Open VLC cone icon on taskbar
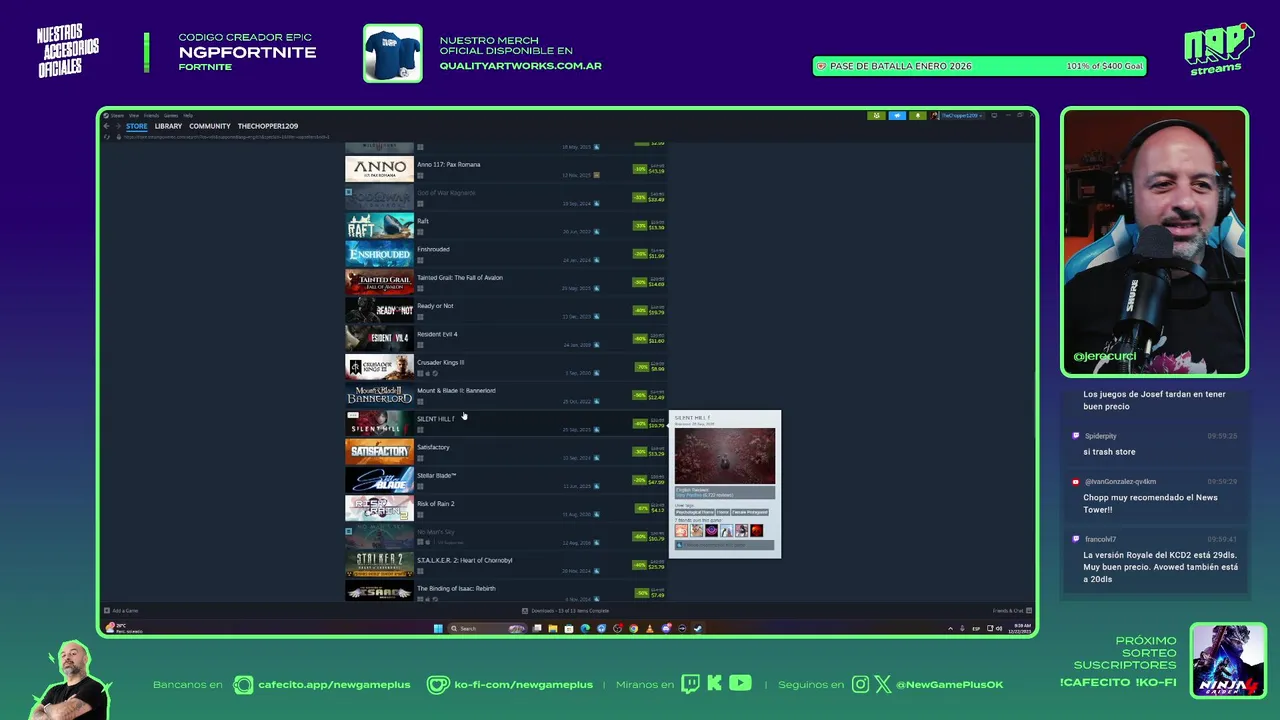Screen dimensions: 1280x720 (x=650, y=629)
